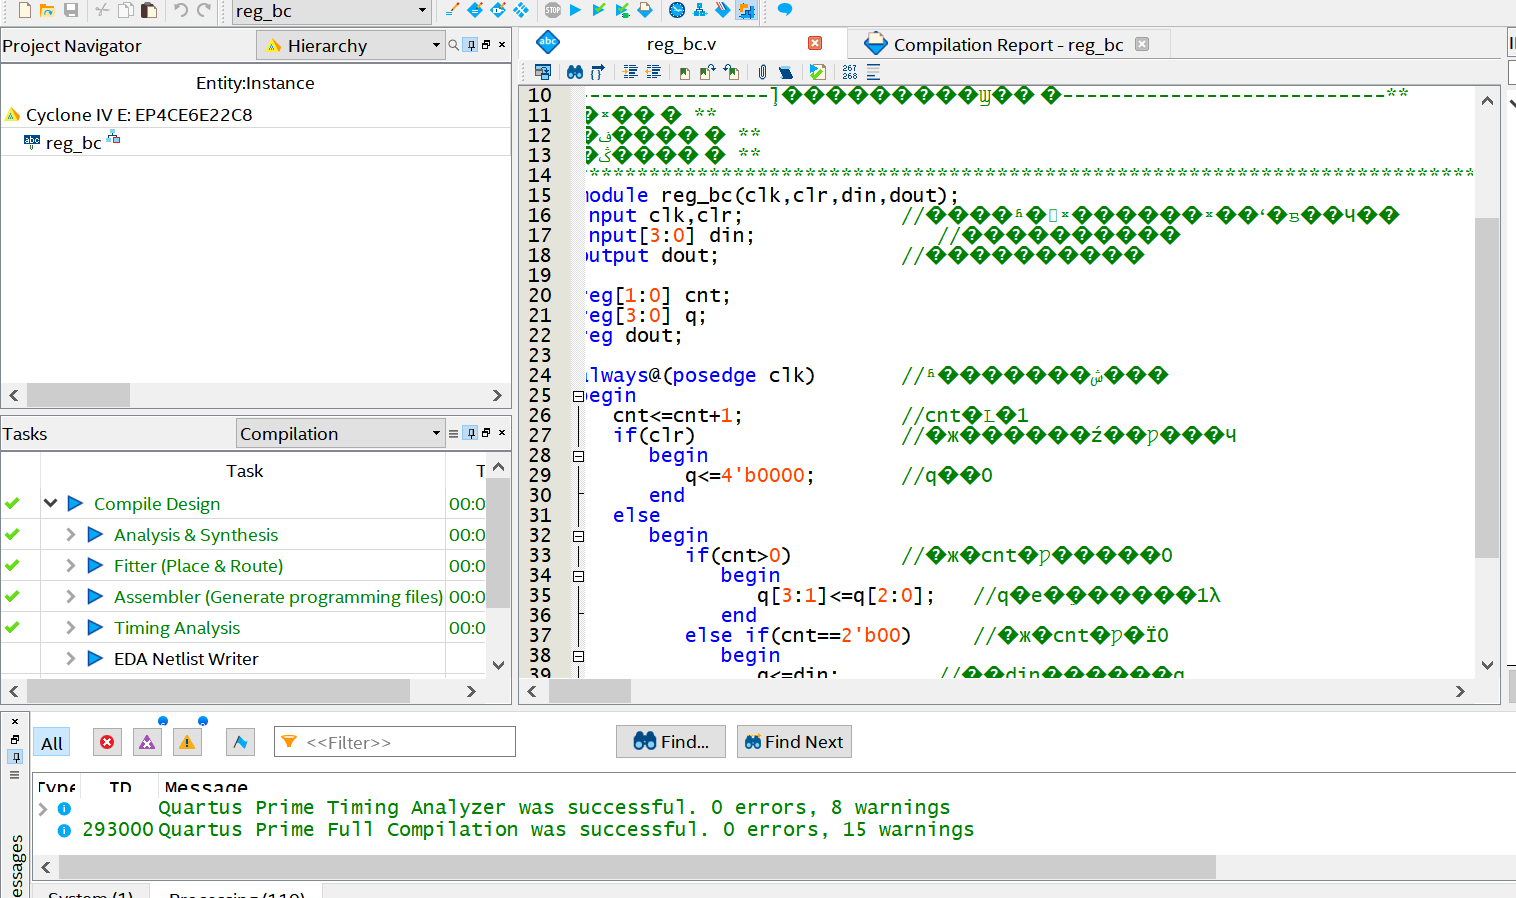Increase indent of selected code
The height and width of the screenshot is (898, 1516).
pyautogui.click(x=630, y=72)
